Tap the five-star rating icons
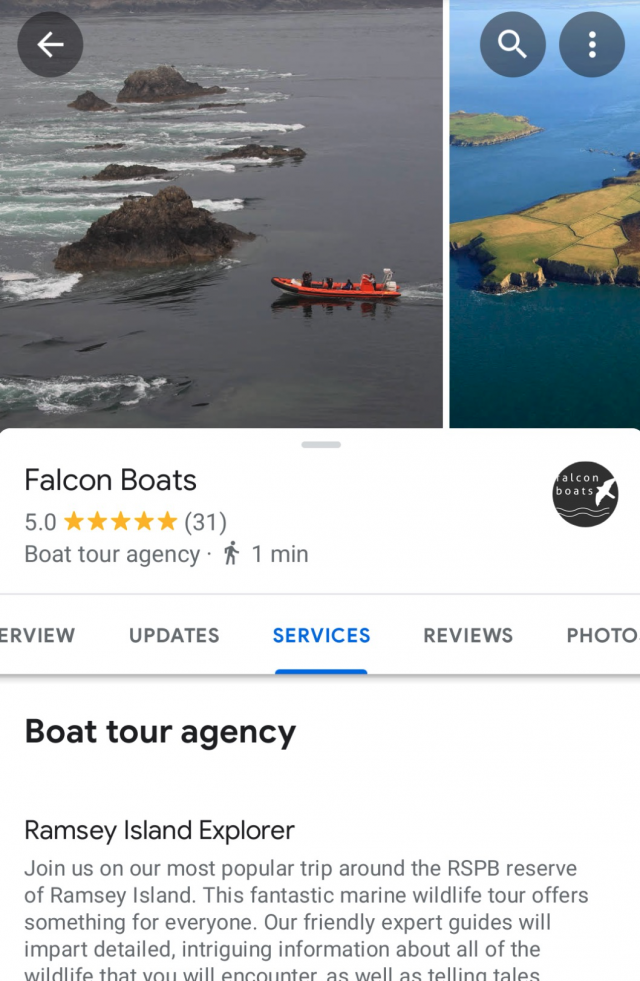Screen dimensions: 640x981 pyautogui.click(x=120, y=522)
